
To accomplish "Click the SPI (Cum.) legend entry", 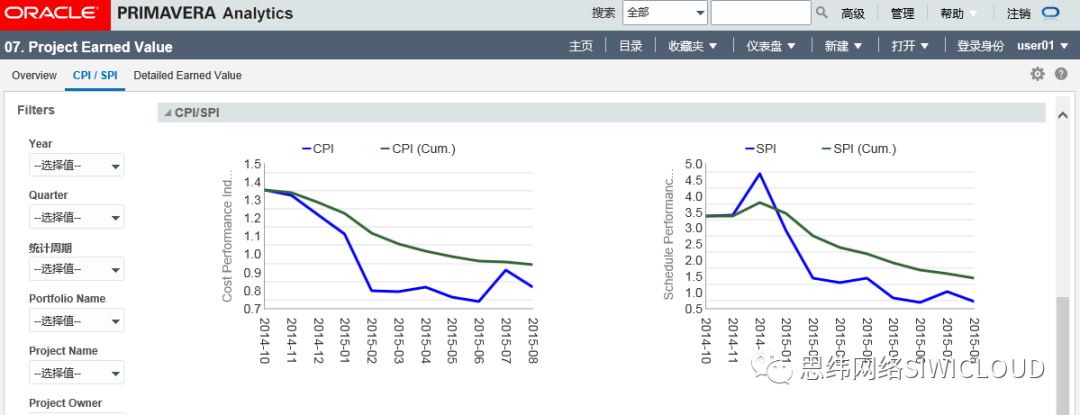I will (860, 149).
